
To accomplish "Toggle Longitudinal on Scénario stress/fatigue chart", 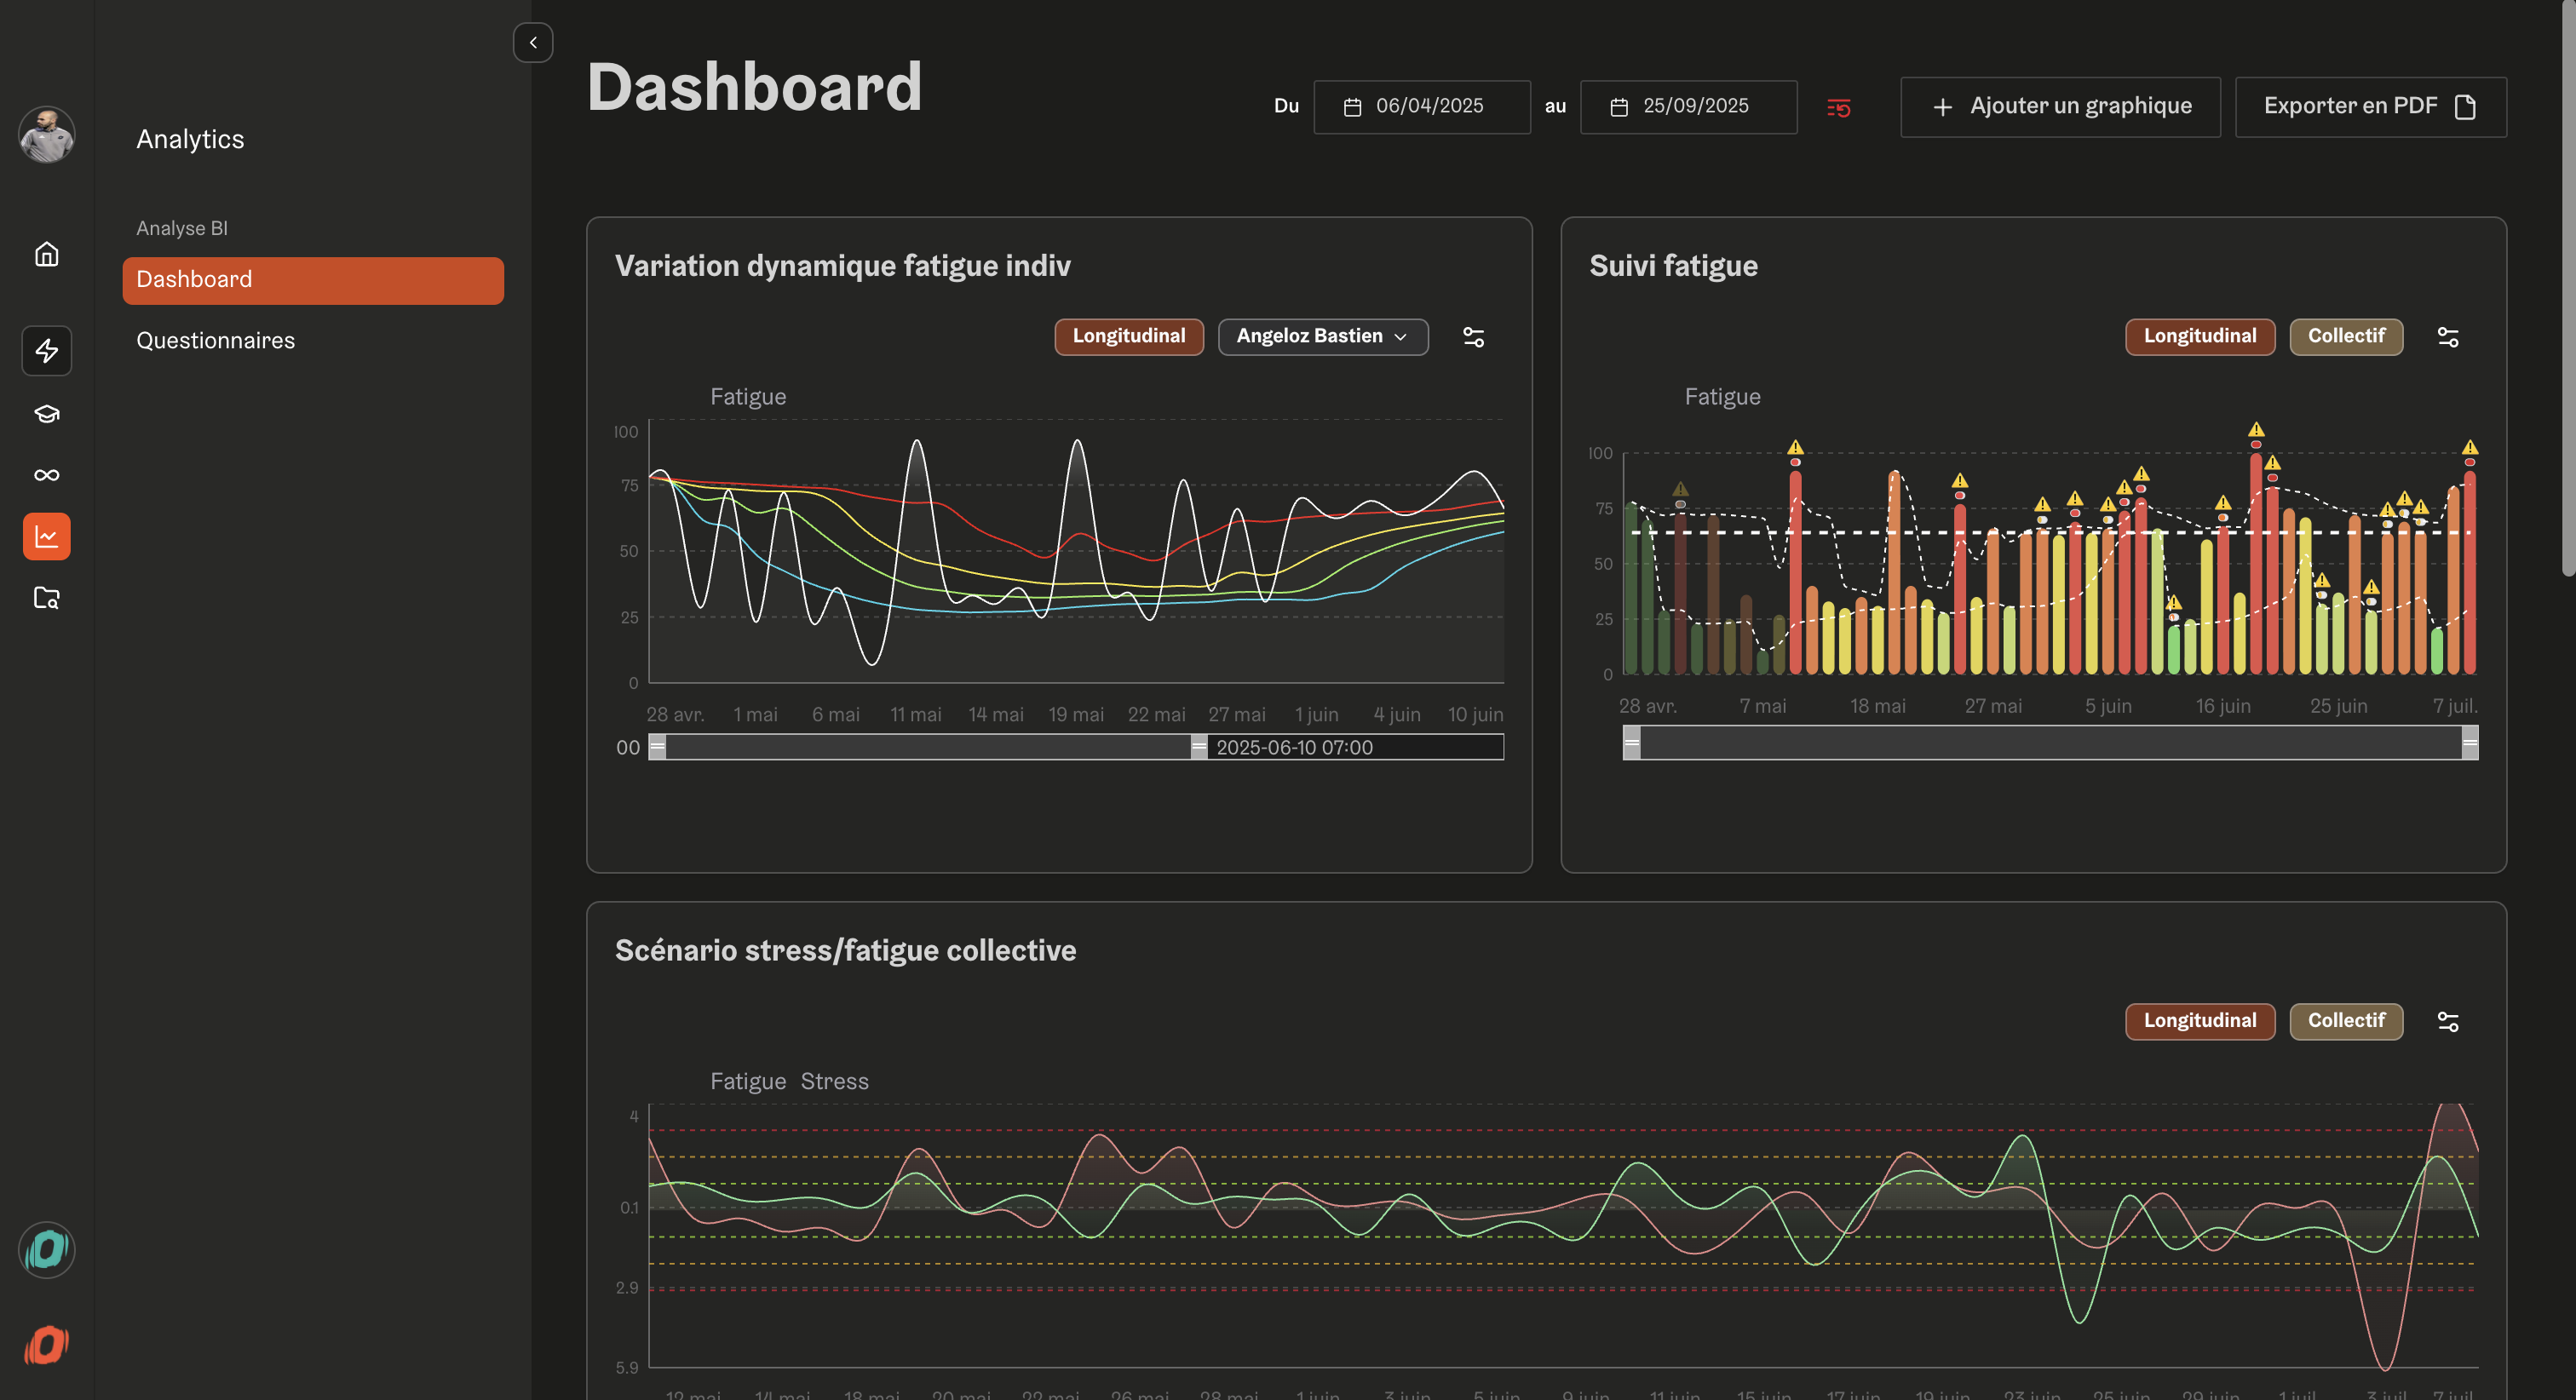I will (2199, 1021).
